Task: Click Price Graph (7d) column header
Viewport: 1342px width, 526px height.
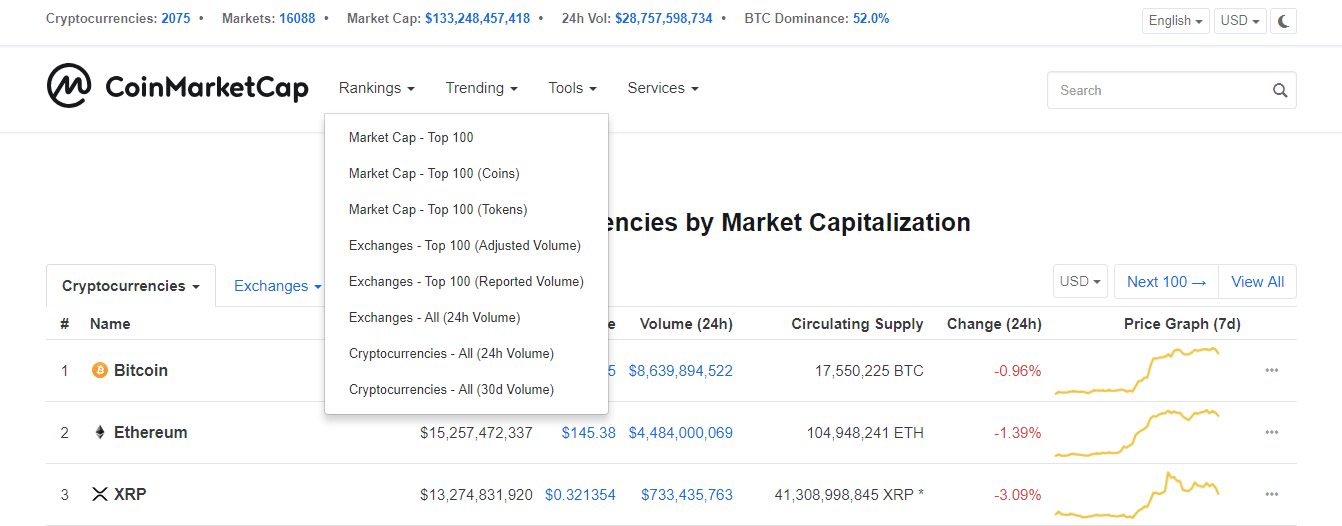Action: [x=1182, y=324]
